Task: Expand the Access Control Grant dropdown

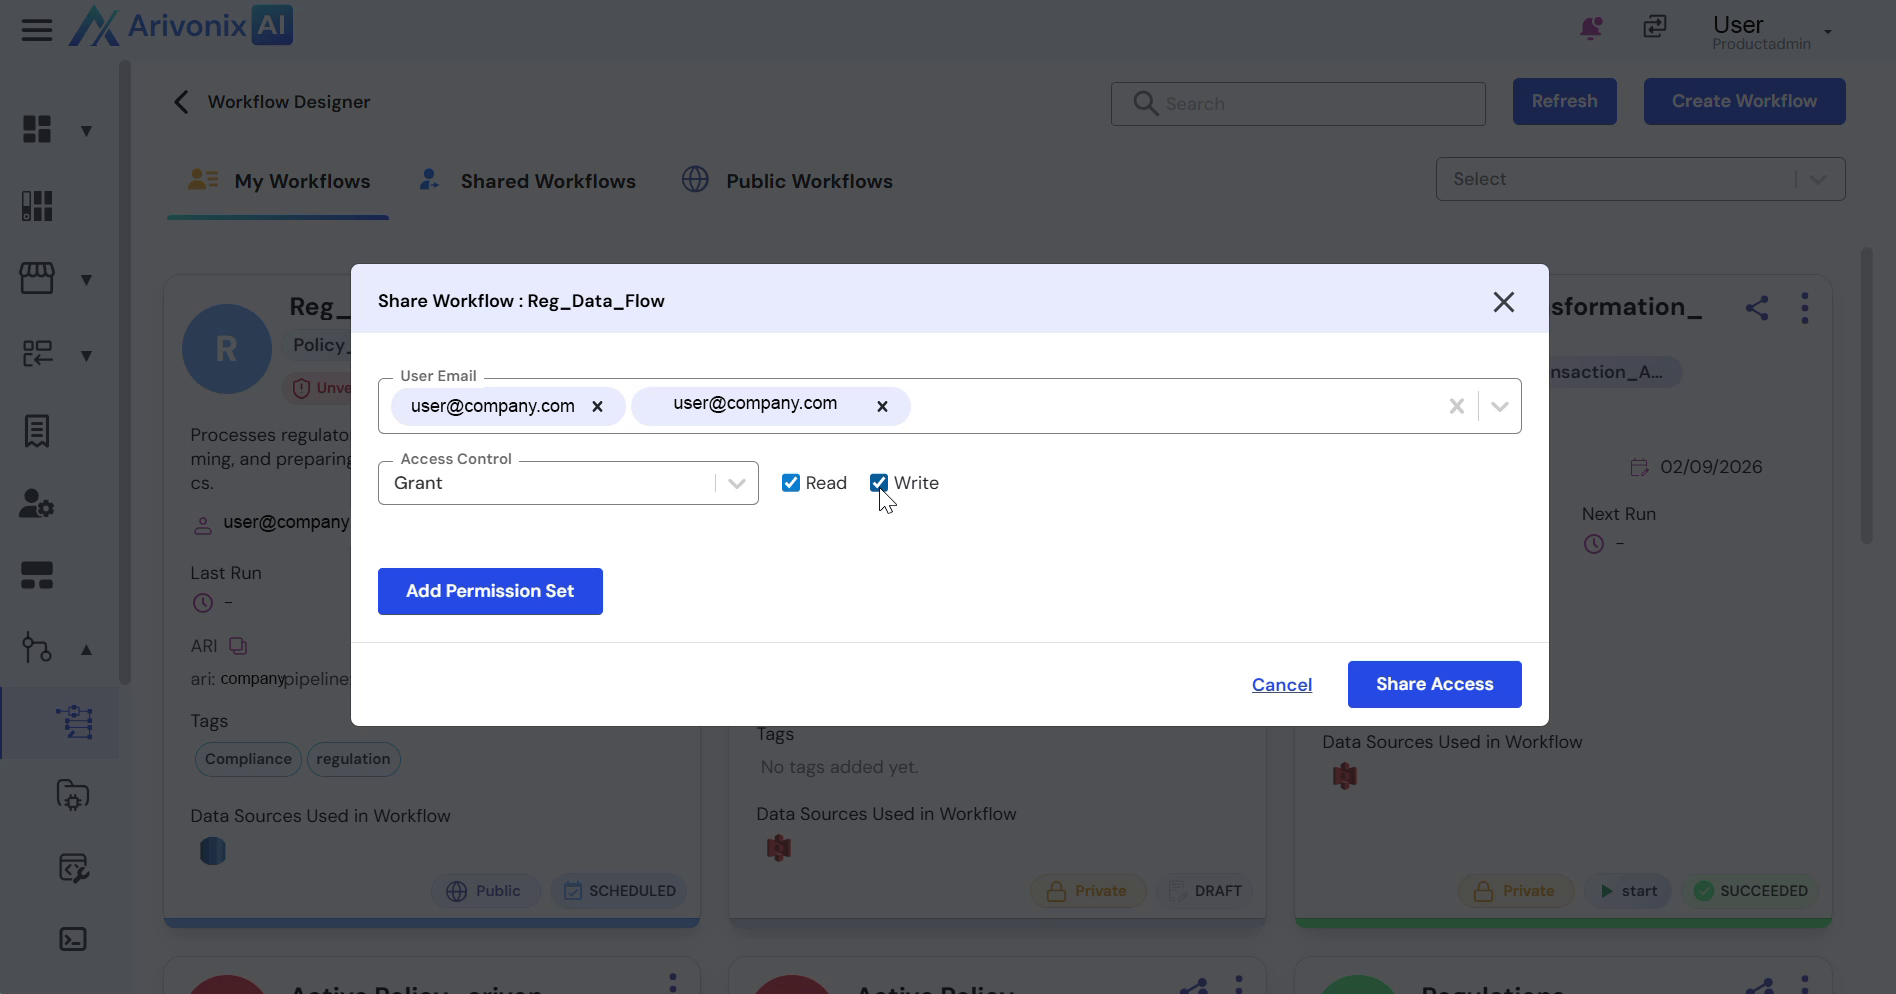Action: [737, 483]
